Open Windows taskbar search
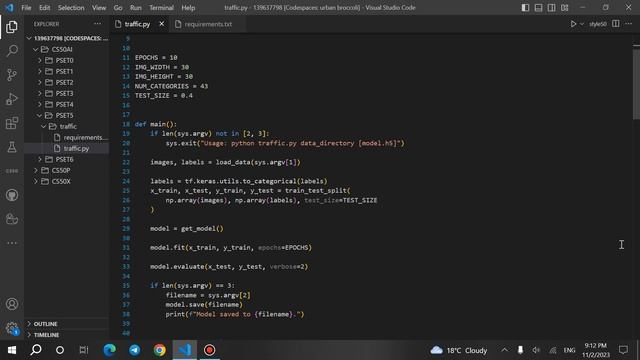Viewport: 640px width, 360px height. click(x=36, y=350)
